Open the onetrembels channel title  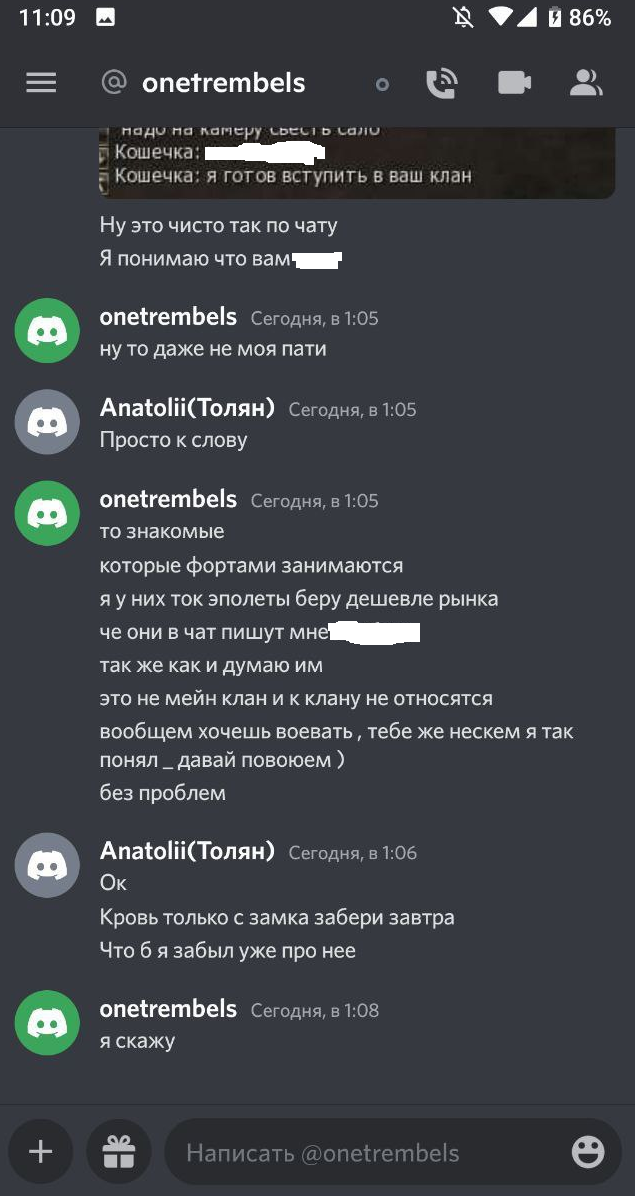(223, 83)
